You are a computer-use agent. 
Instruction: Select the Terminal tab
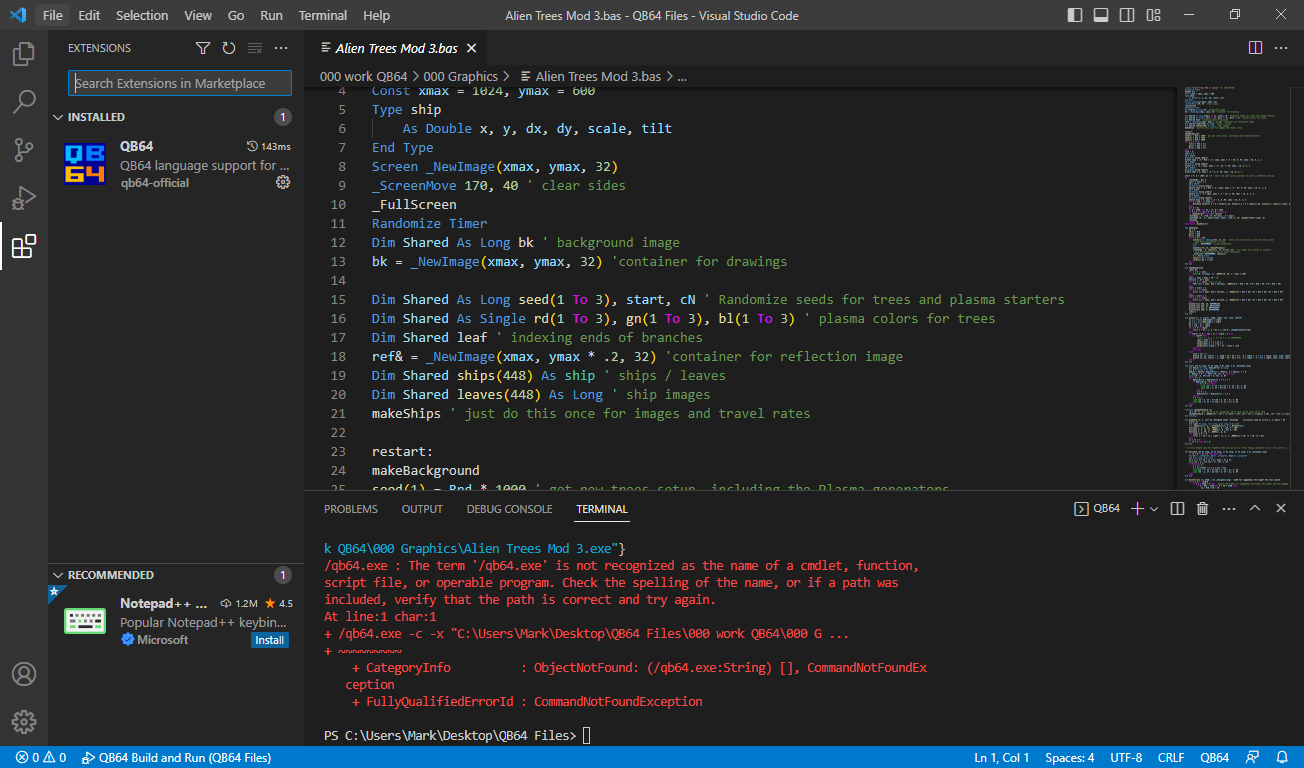click(x=602, y=509)
